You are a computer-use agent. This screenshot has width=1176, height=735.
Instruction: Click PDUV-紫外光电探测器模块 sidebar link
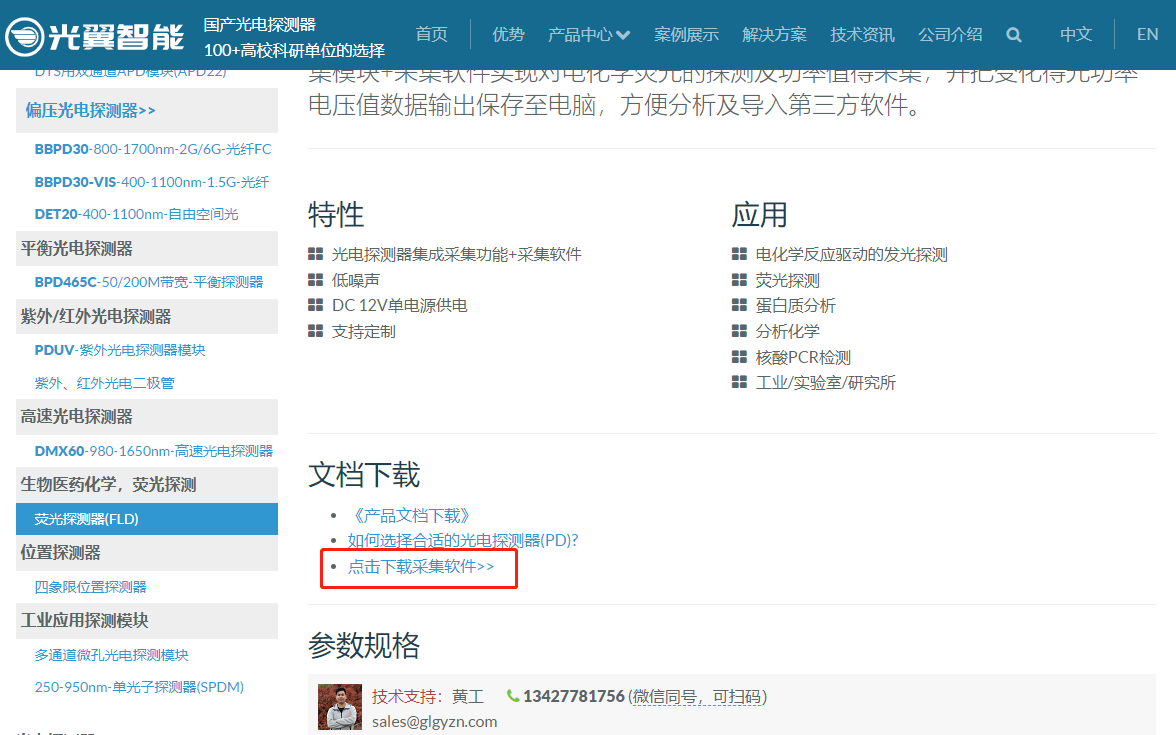coord(120,350)
